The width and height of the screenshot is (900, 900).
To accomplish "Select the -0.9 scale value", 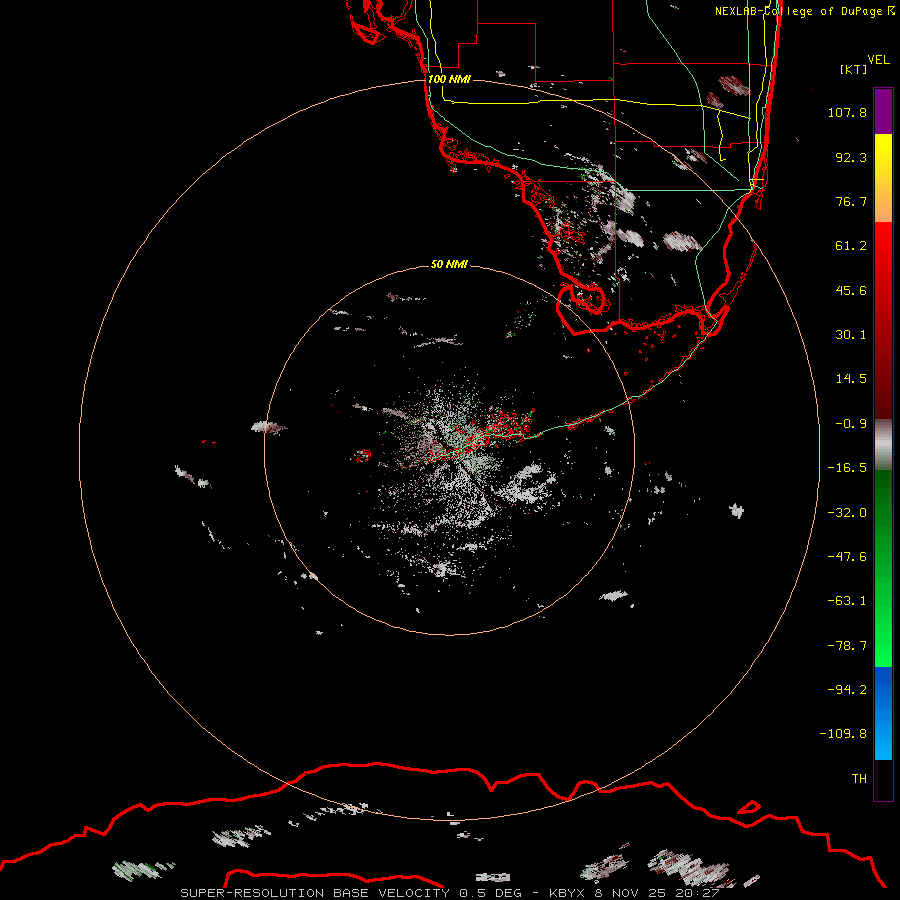I will tap(851, 424).
